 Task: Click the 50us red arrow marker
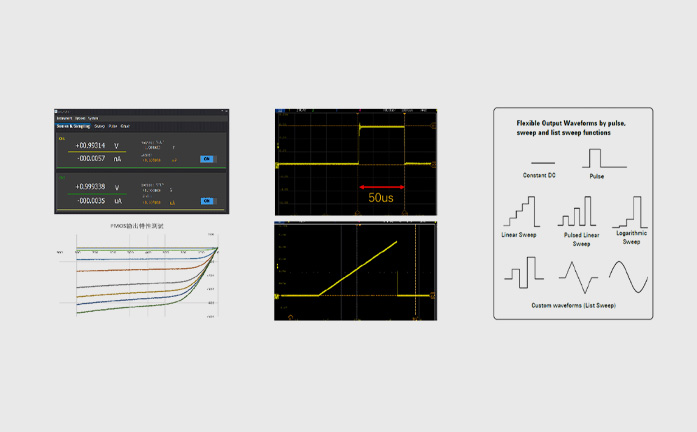pyautogui.click(x=381, y=187)
